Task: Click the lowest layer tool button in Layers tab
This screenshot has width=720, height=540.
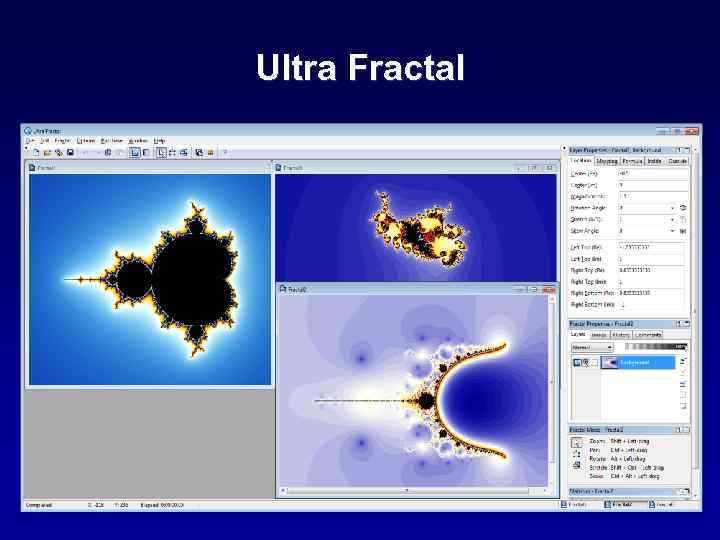Action: point(683,406)
